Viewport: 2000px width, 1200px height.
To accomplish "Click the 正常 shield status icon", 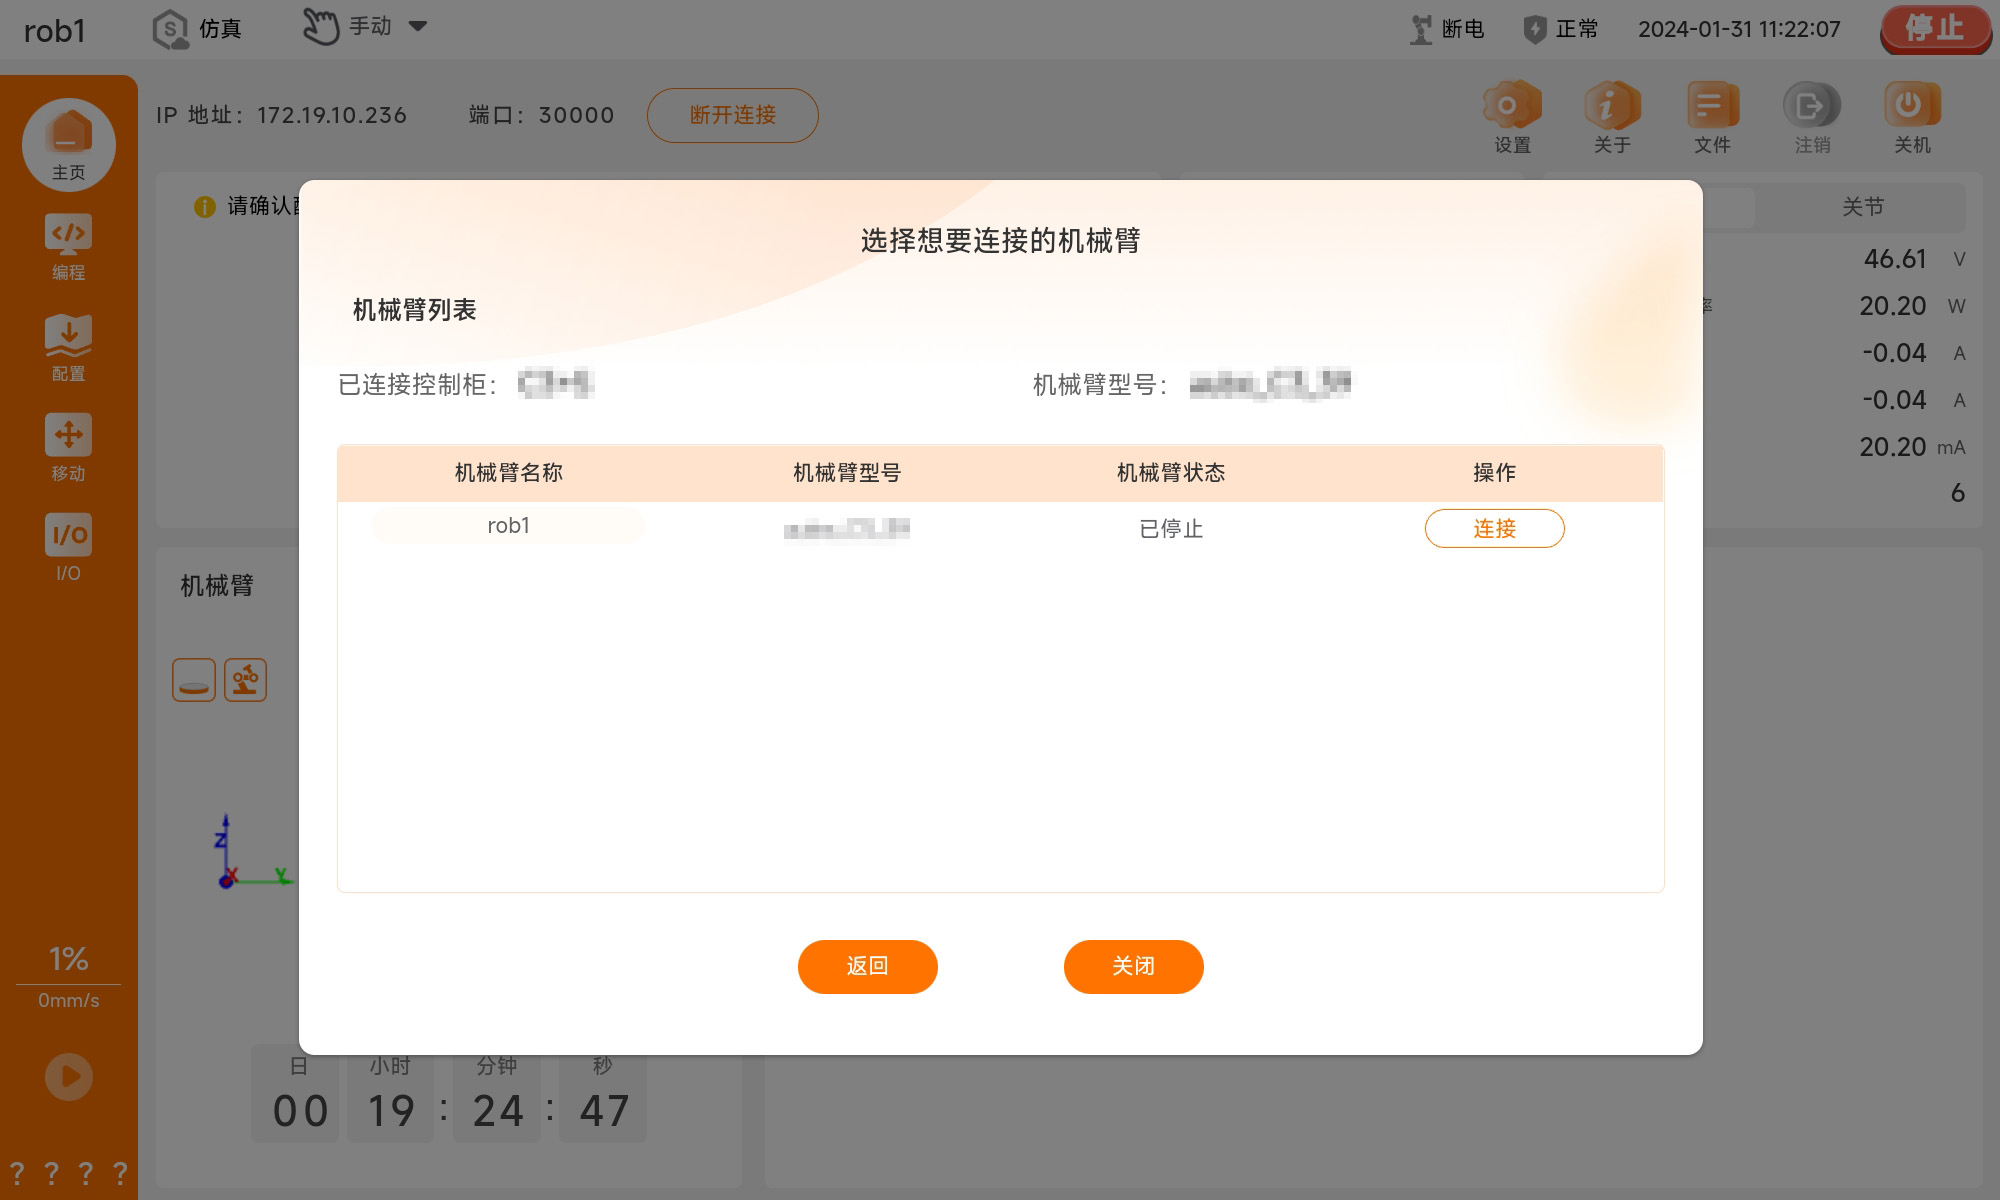I will point(1534,29).
